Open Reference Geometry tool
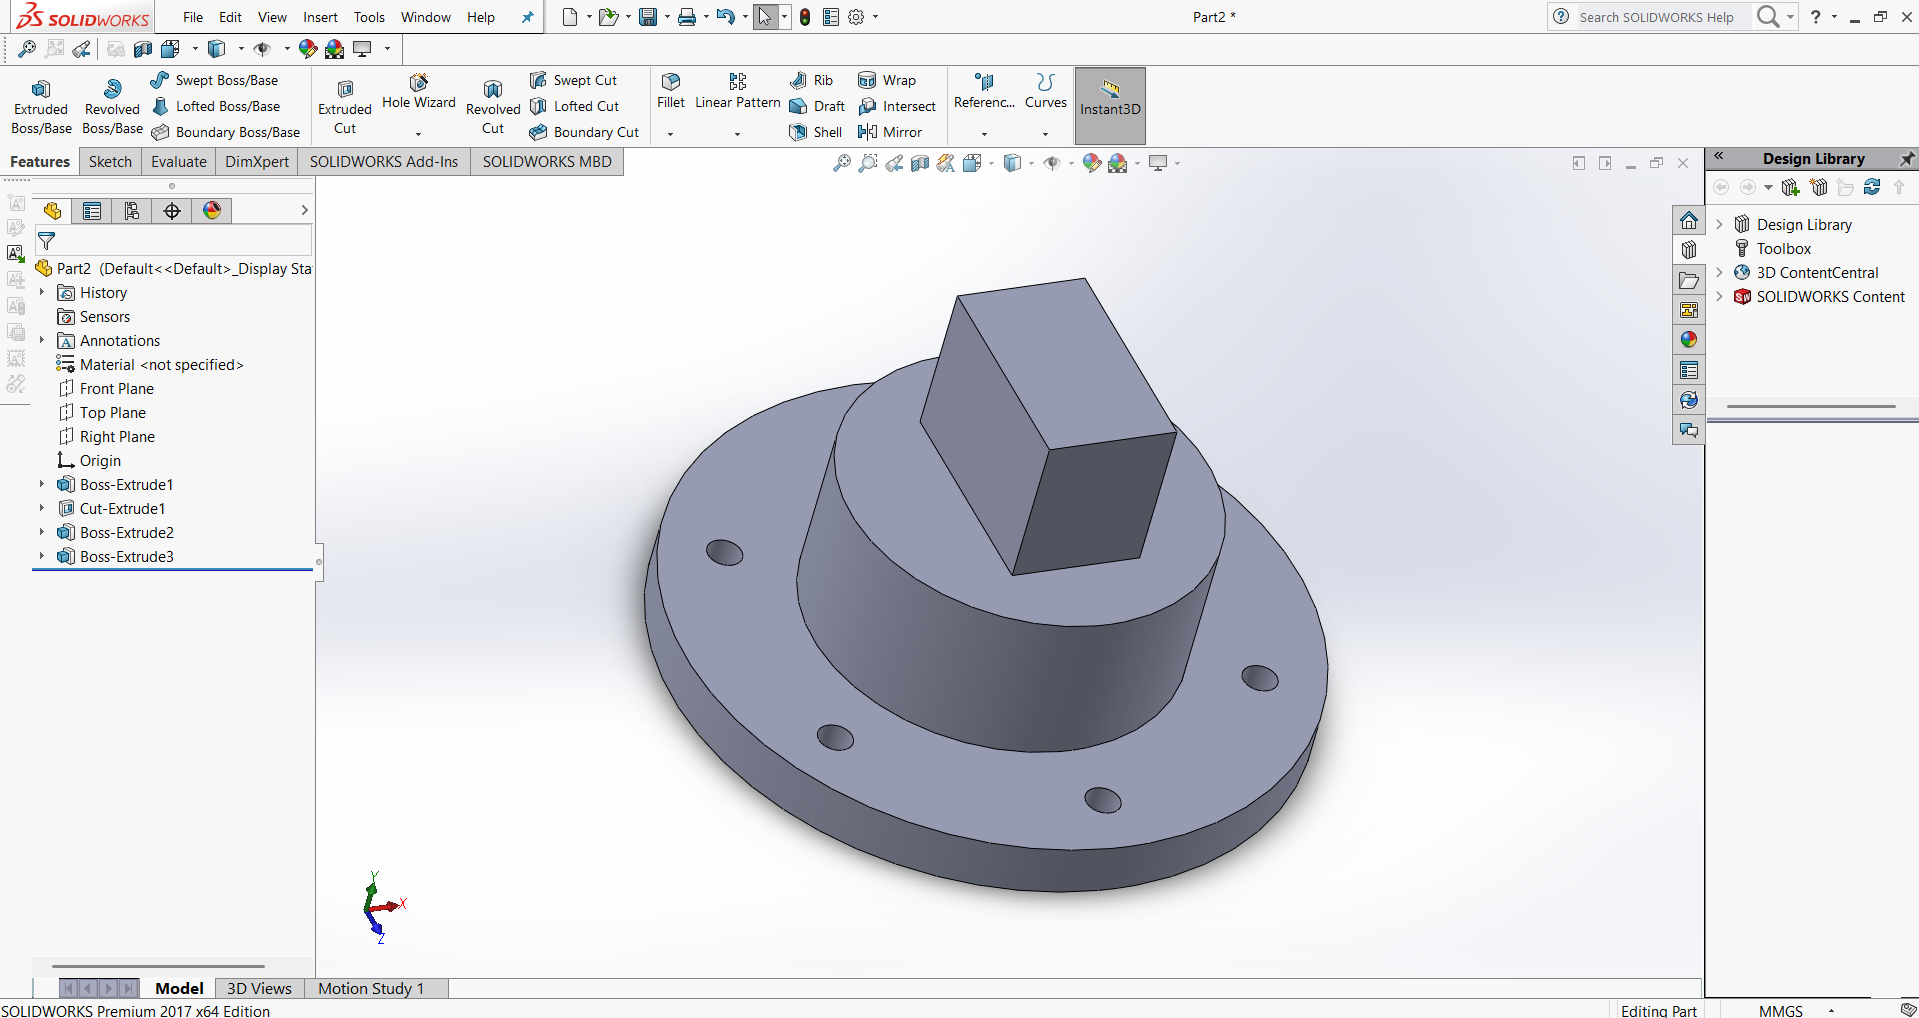 [x=984, y=91]
